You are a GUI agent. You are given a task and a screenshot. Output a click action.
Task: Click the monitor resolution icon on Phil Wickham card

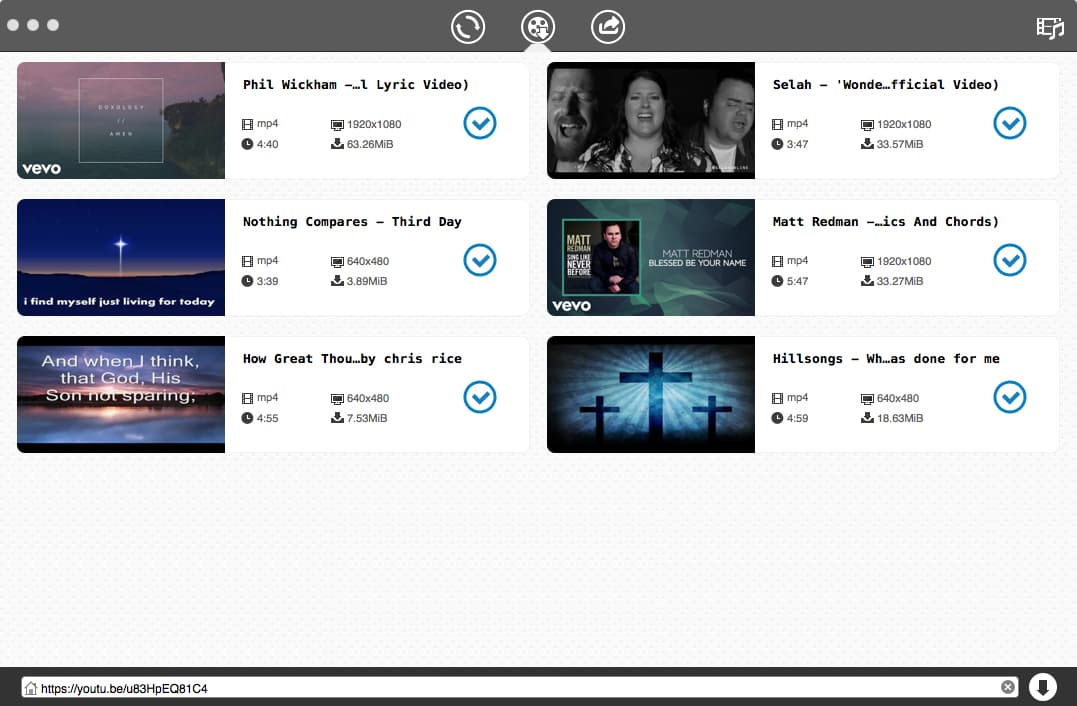click(337, 125)
